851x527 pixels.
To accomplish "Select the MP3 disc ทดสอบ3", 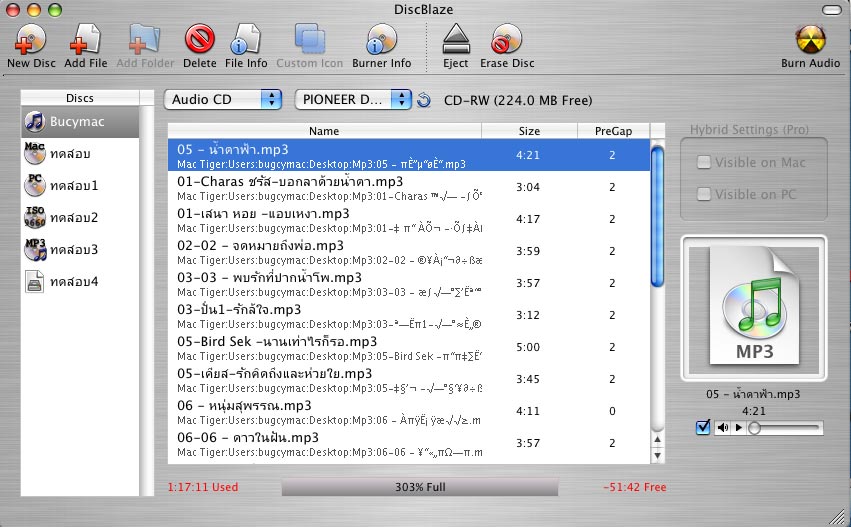I will [80, 250].
